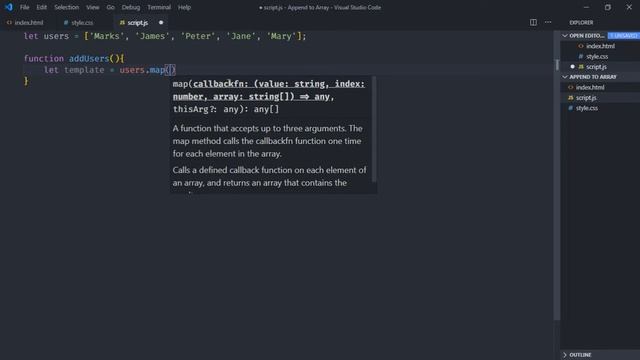
Task: Click the HTML icon beside folder index.html
Action: (571, 87)
